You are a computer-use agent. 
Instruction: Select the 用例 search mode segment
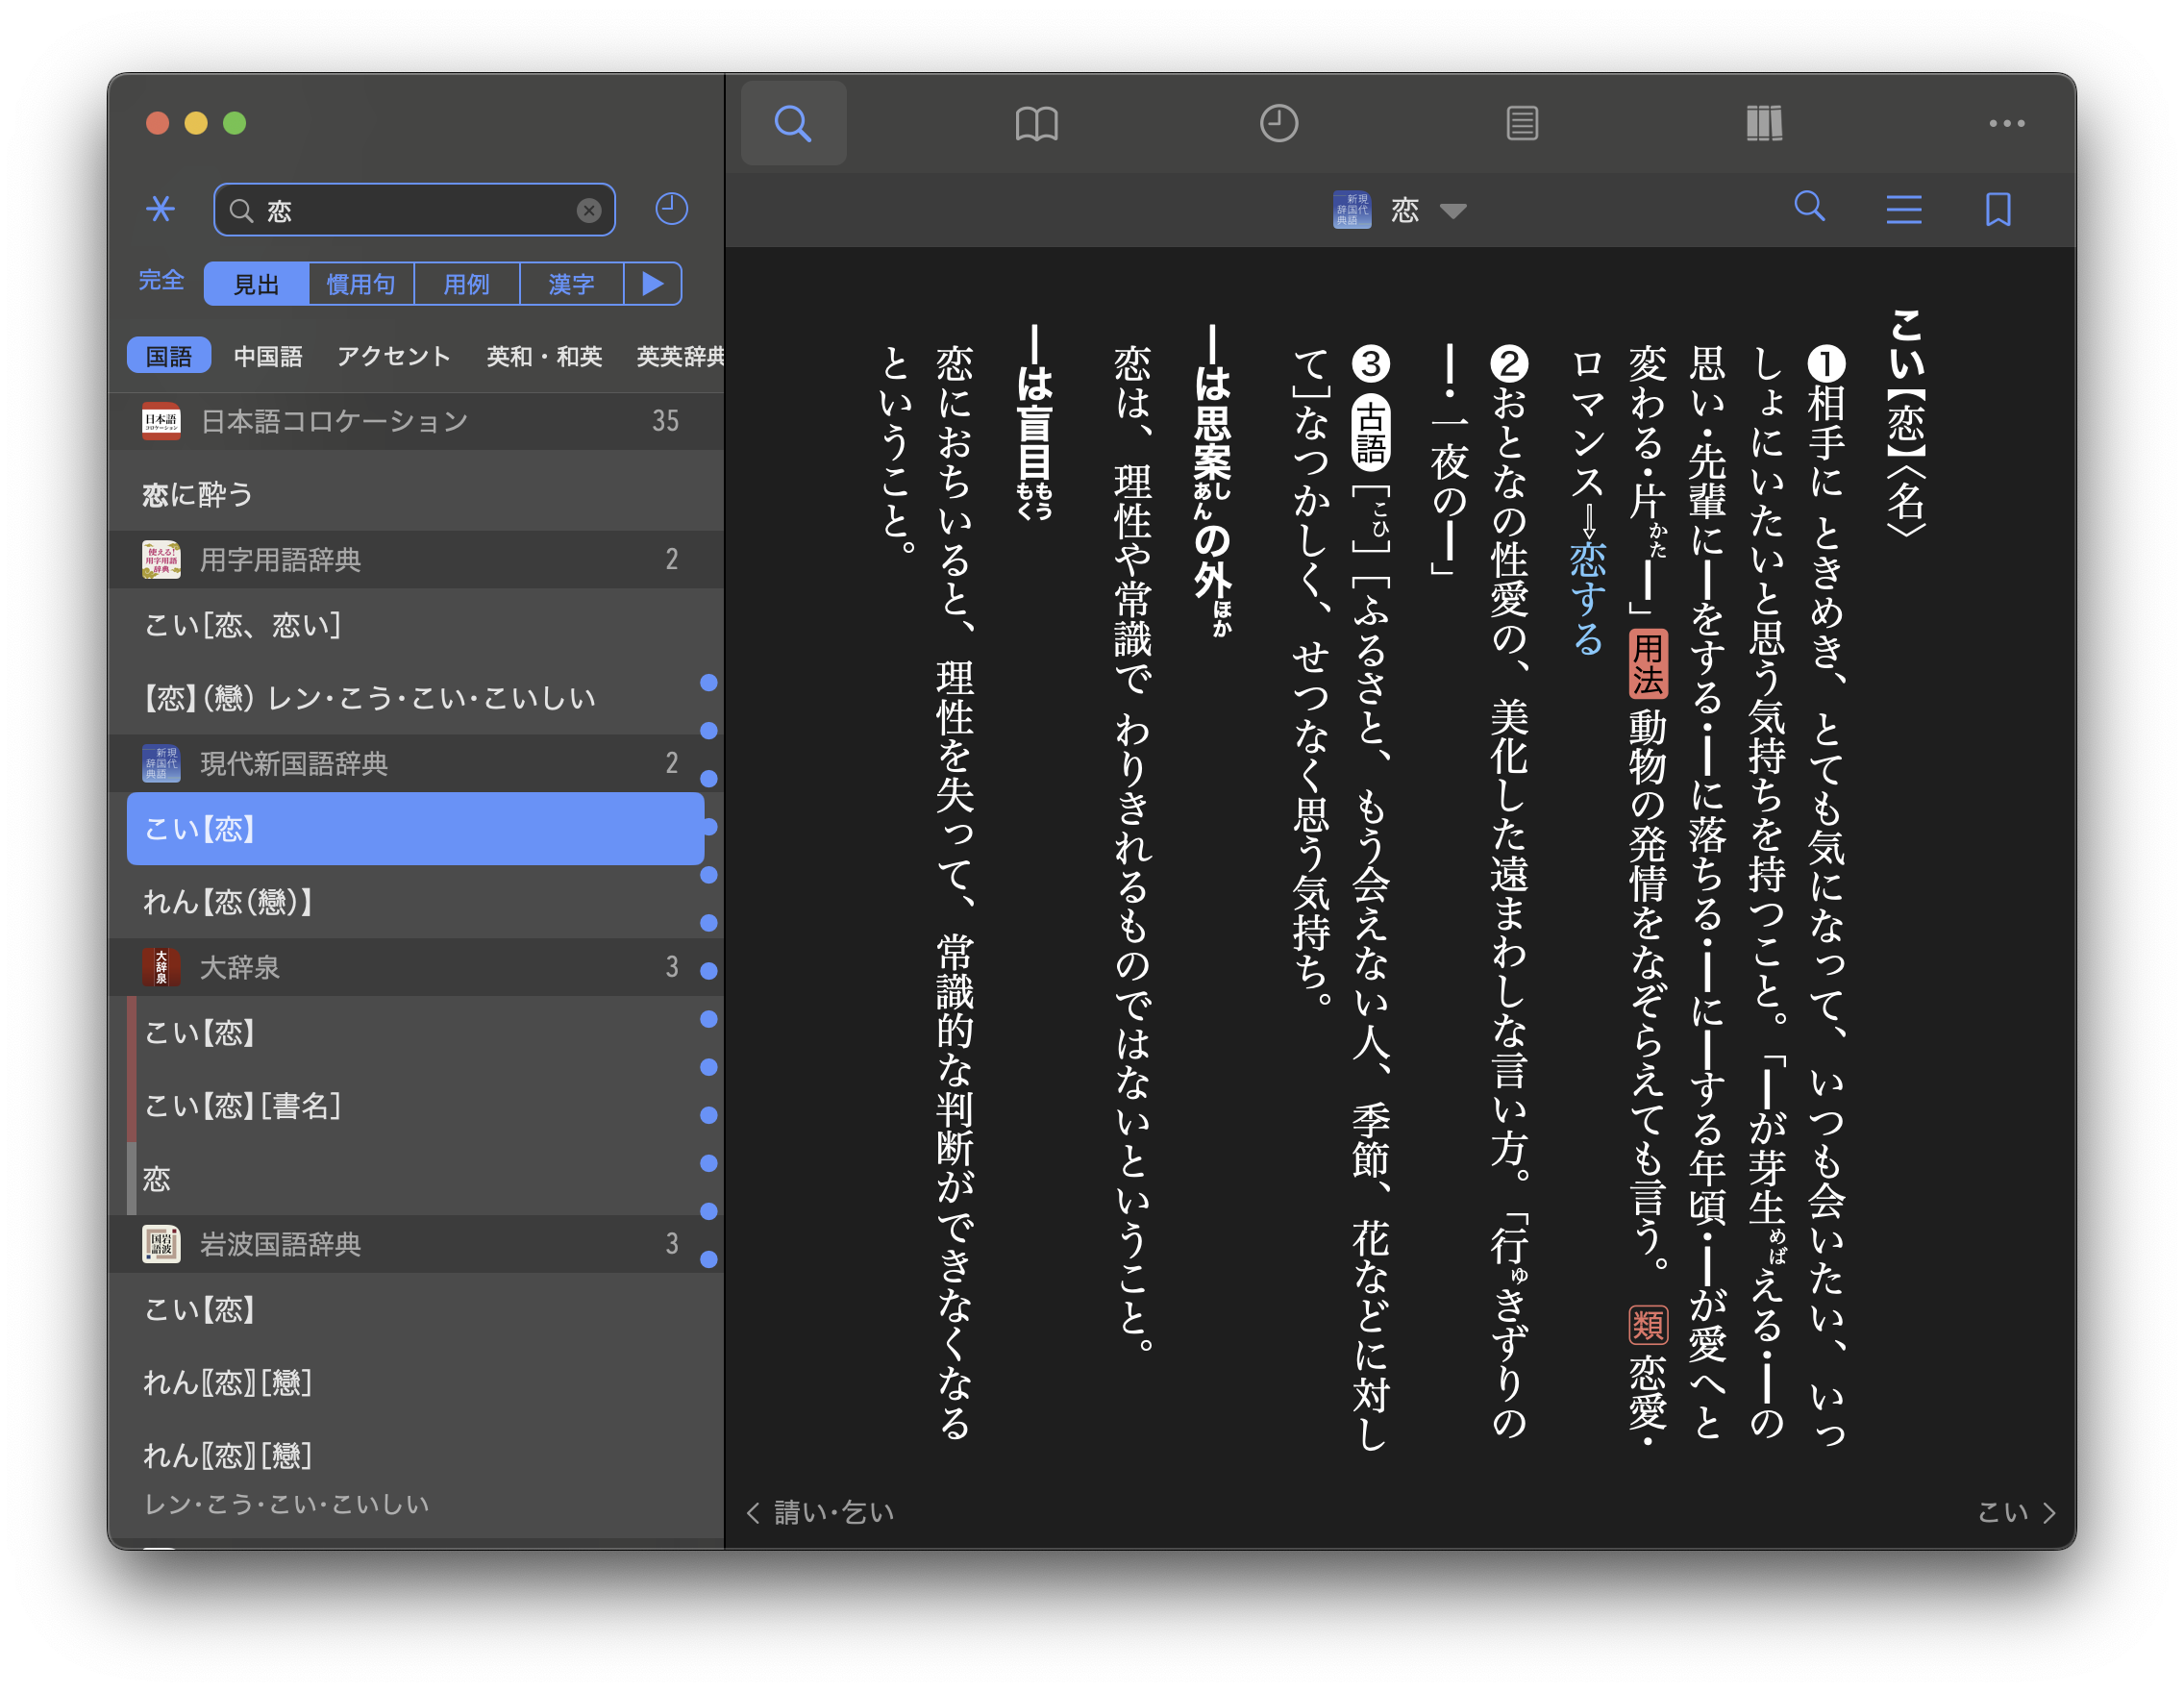(466, 284)
